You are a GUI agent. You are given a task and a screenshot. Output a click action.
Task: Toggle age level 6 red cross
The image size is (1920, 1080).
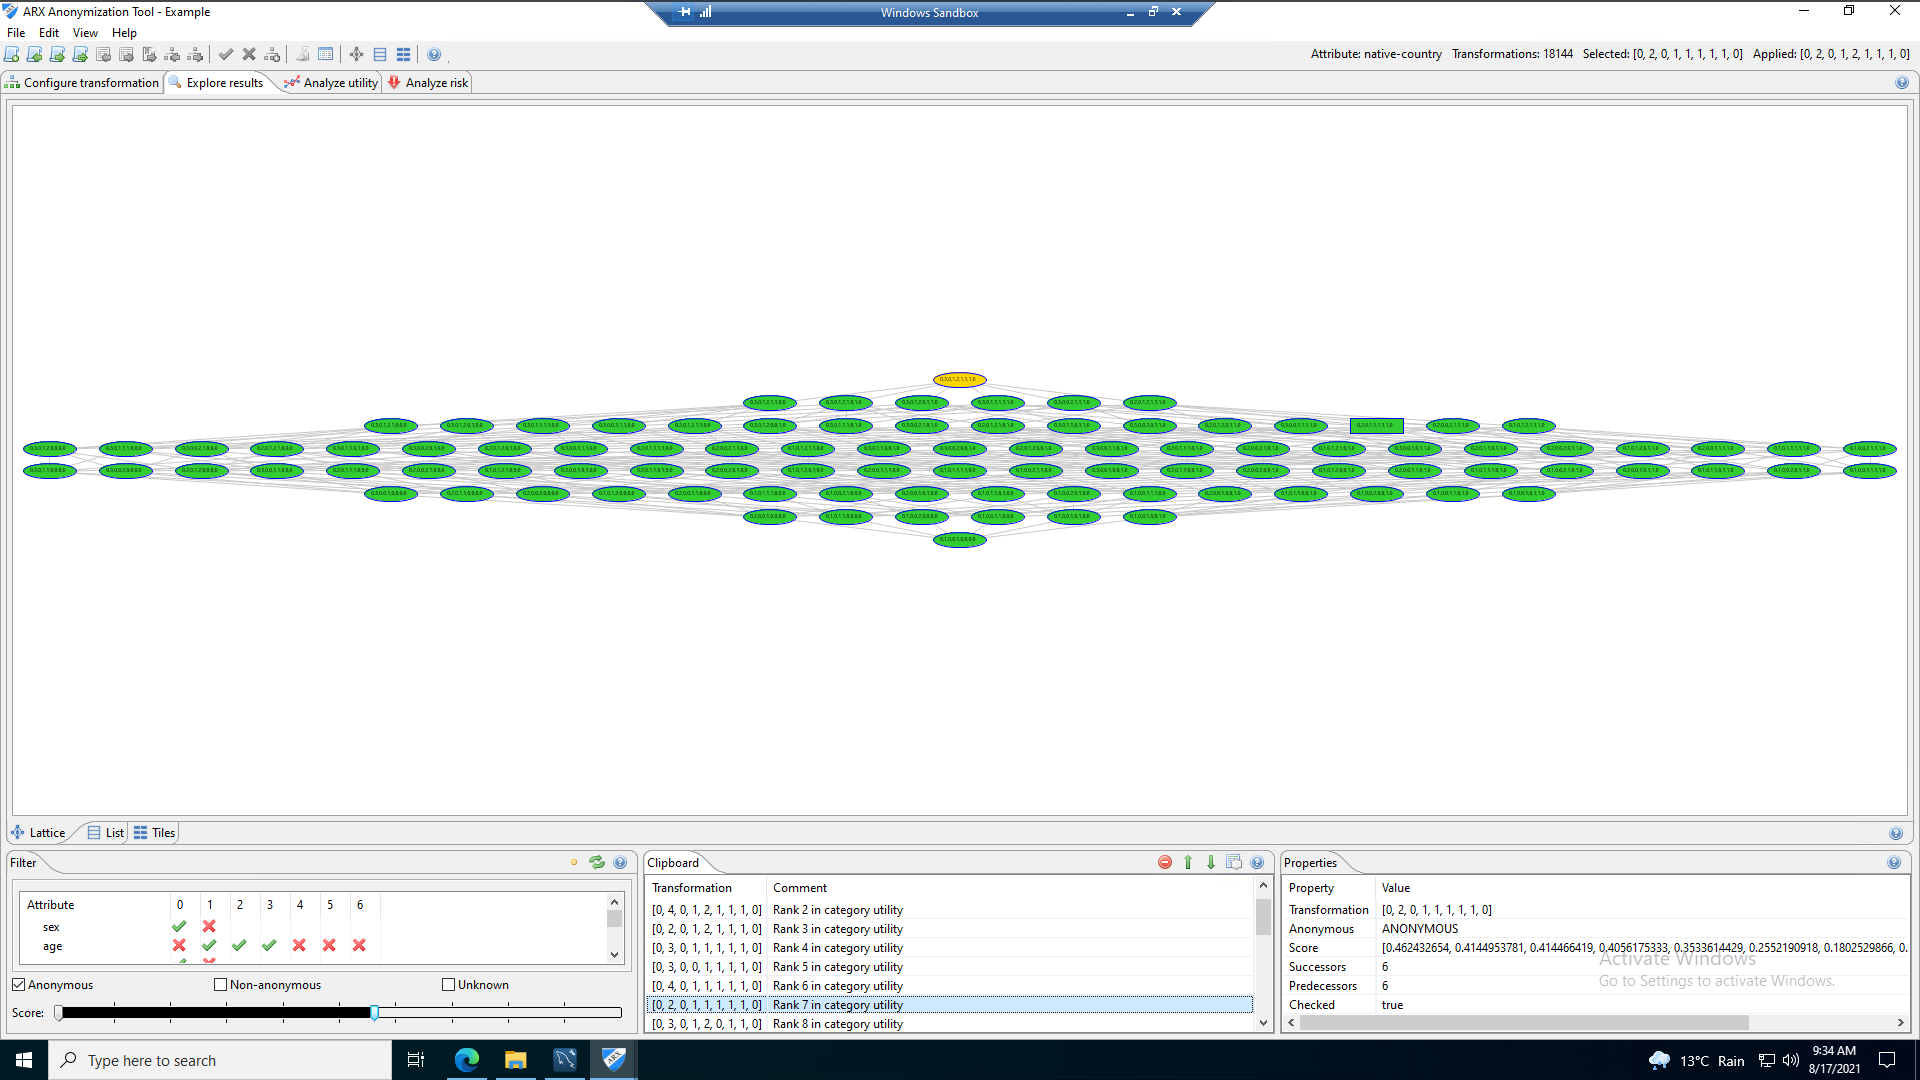click(x=359, y=945)
